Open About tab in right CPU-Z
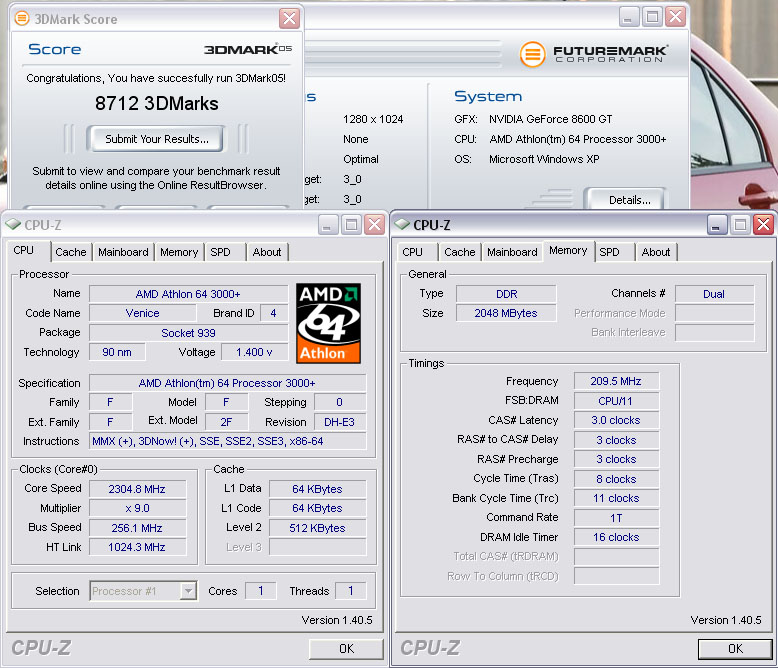Screen dimensions: 778x668 click(x=656, y=252)
